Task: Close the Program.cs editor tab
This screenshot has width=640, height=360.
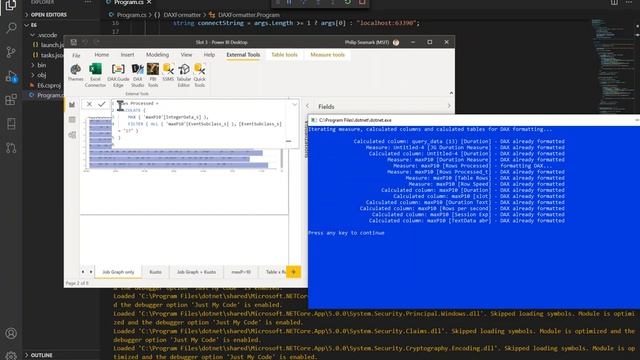Action: (x=149, y=2)
